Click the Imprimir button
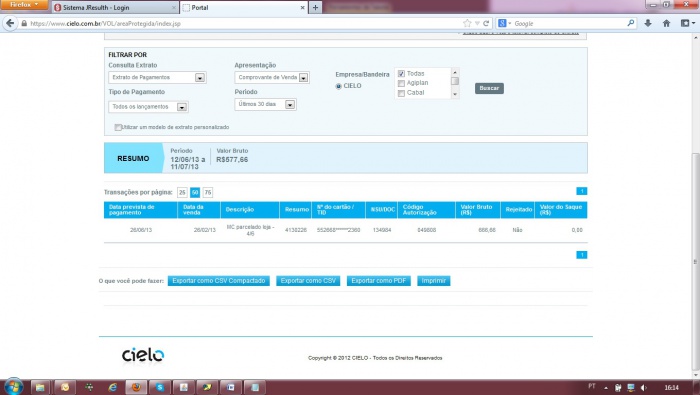The width and height of the screenshot is (700, 395). click(433, 281)
